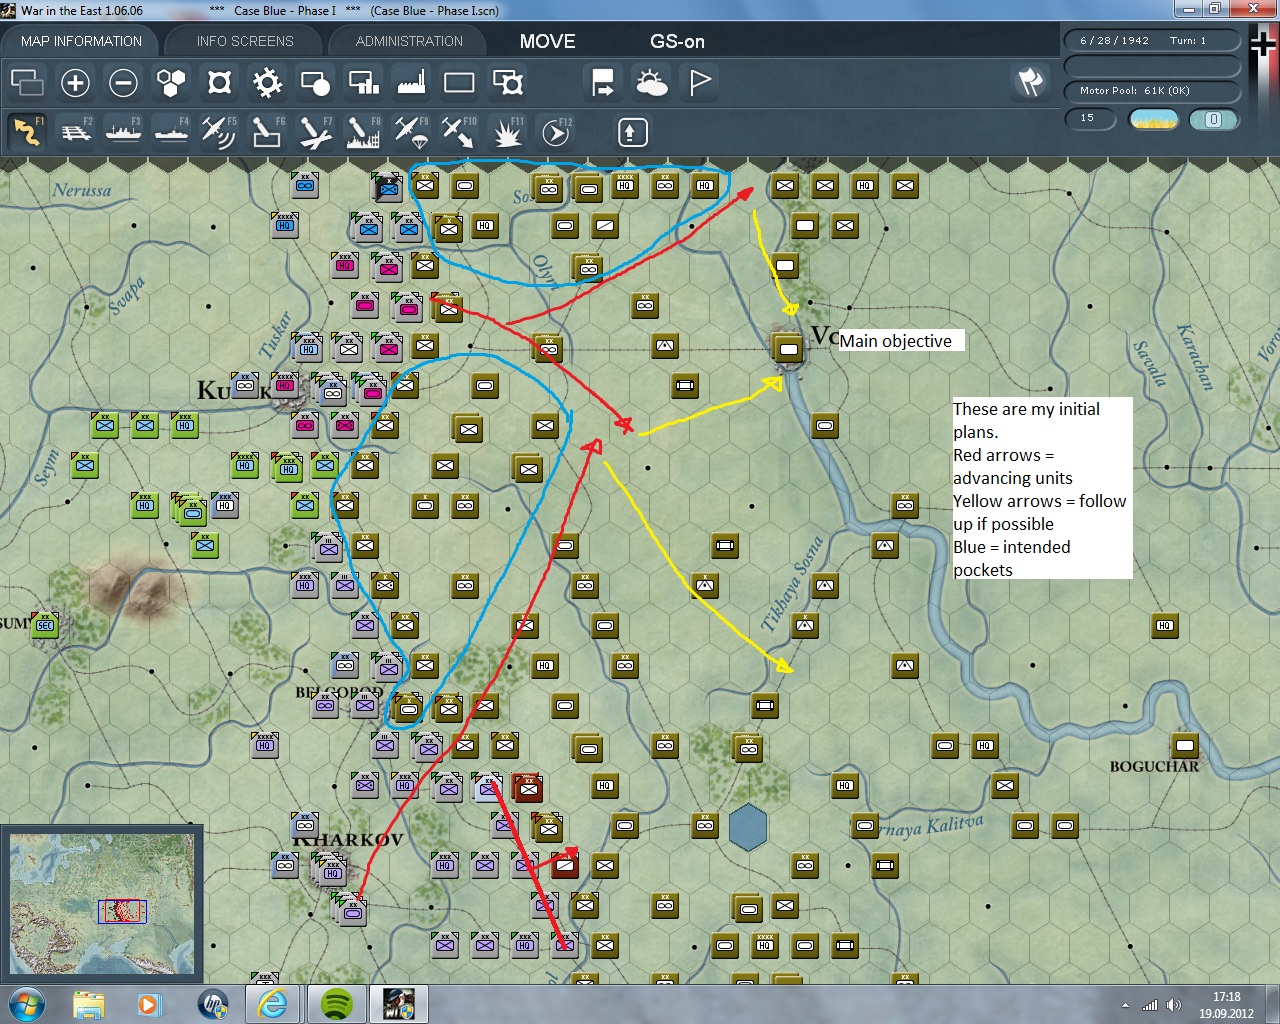Switch to F8 Bomb City mode
Viewport: 1280px width, 1024px height.
[363, 132]
